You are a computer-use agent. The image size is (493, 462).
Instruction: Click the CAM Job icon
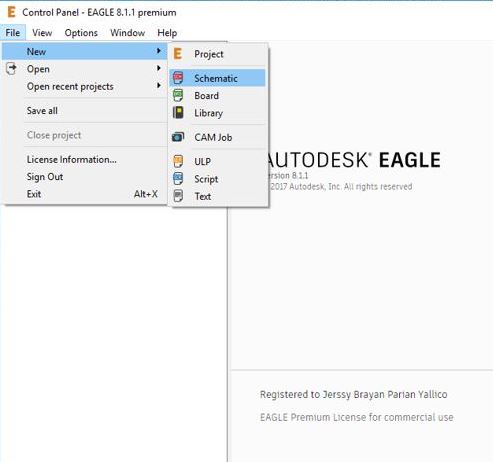click(178, 137)
